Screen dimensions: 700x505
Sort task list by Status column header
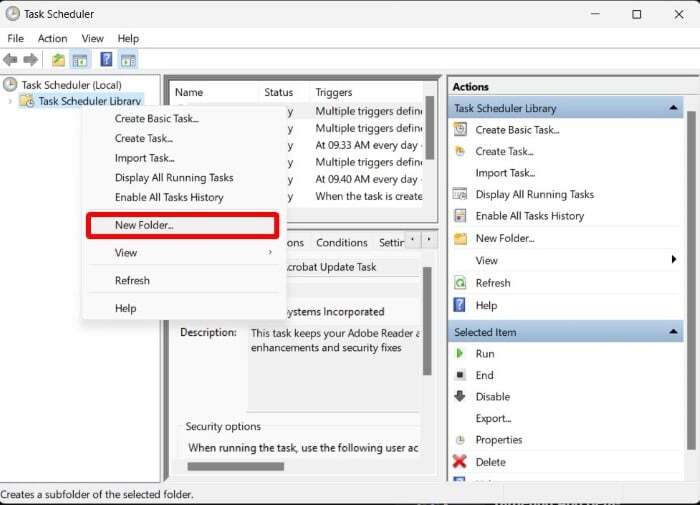(x=284, y=92)
